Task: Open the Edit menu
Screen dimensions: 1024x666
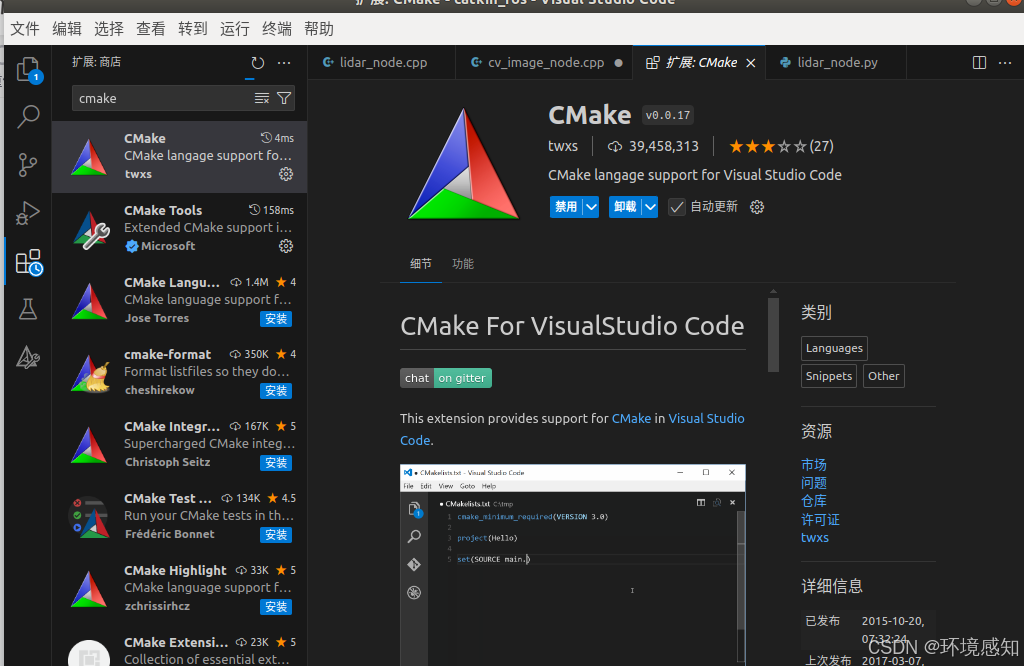Action: pos(67,29)
